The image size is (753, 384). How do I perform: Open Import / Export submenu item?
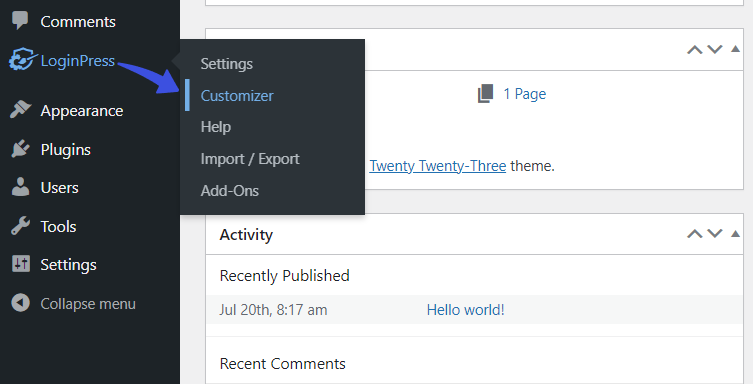point(250,159)
